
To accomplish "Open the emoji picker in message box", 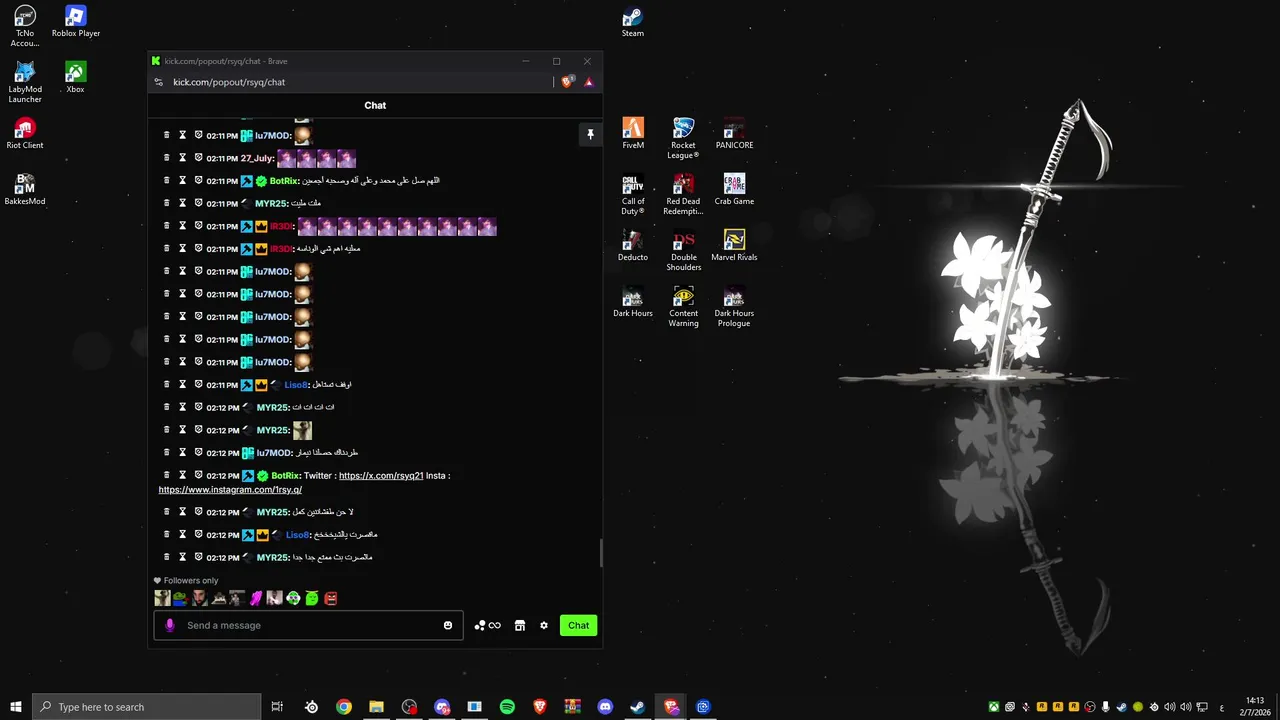I will click(448, 625).
